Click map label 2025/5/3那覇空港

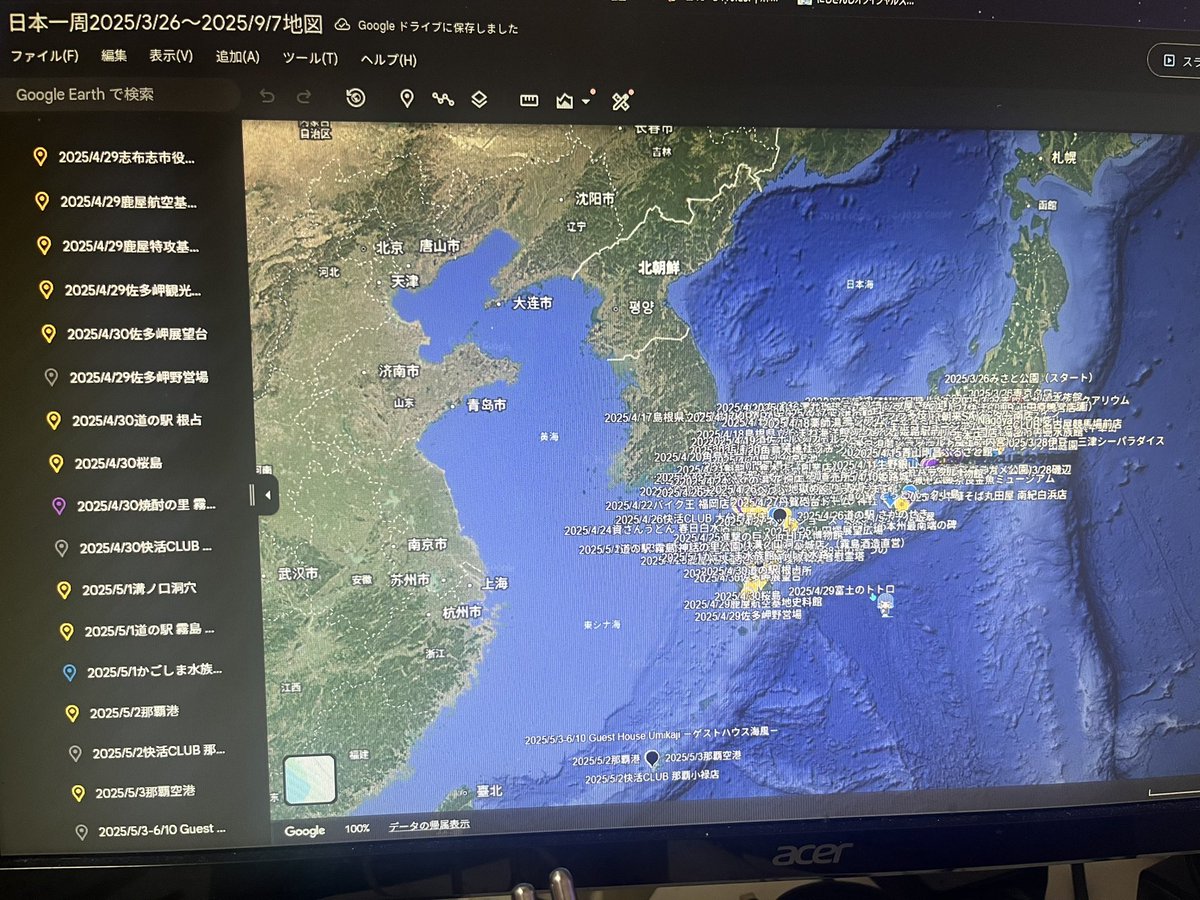pyautogui.click(x=703, y=758)
